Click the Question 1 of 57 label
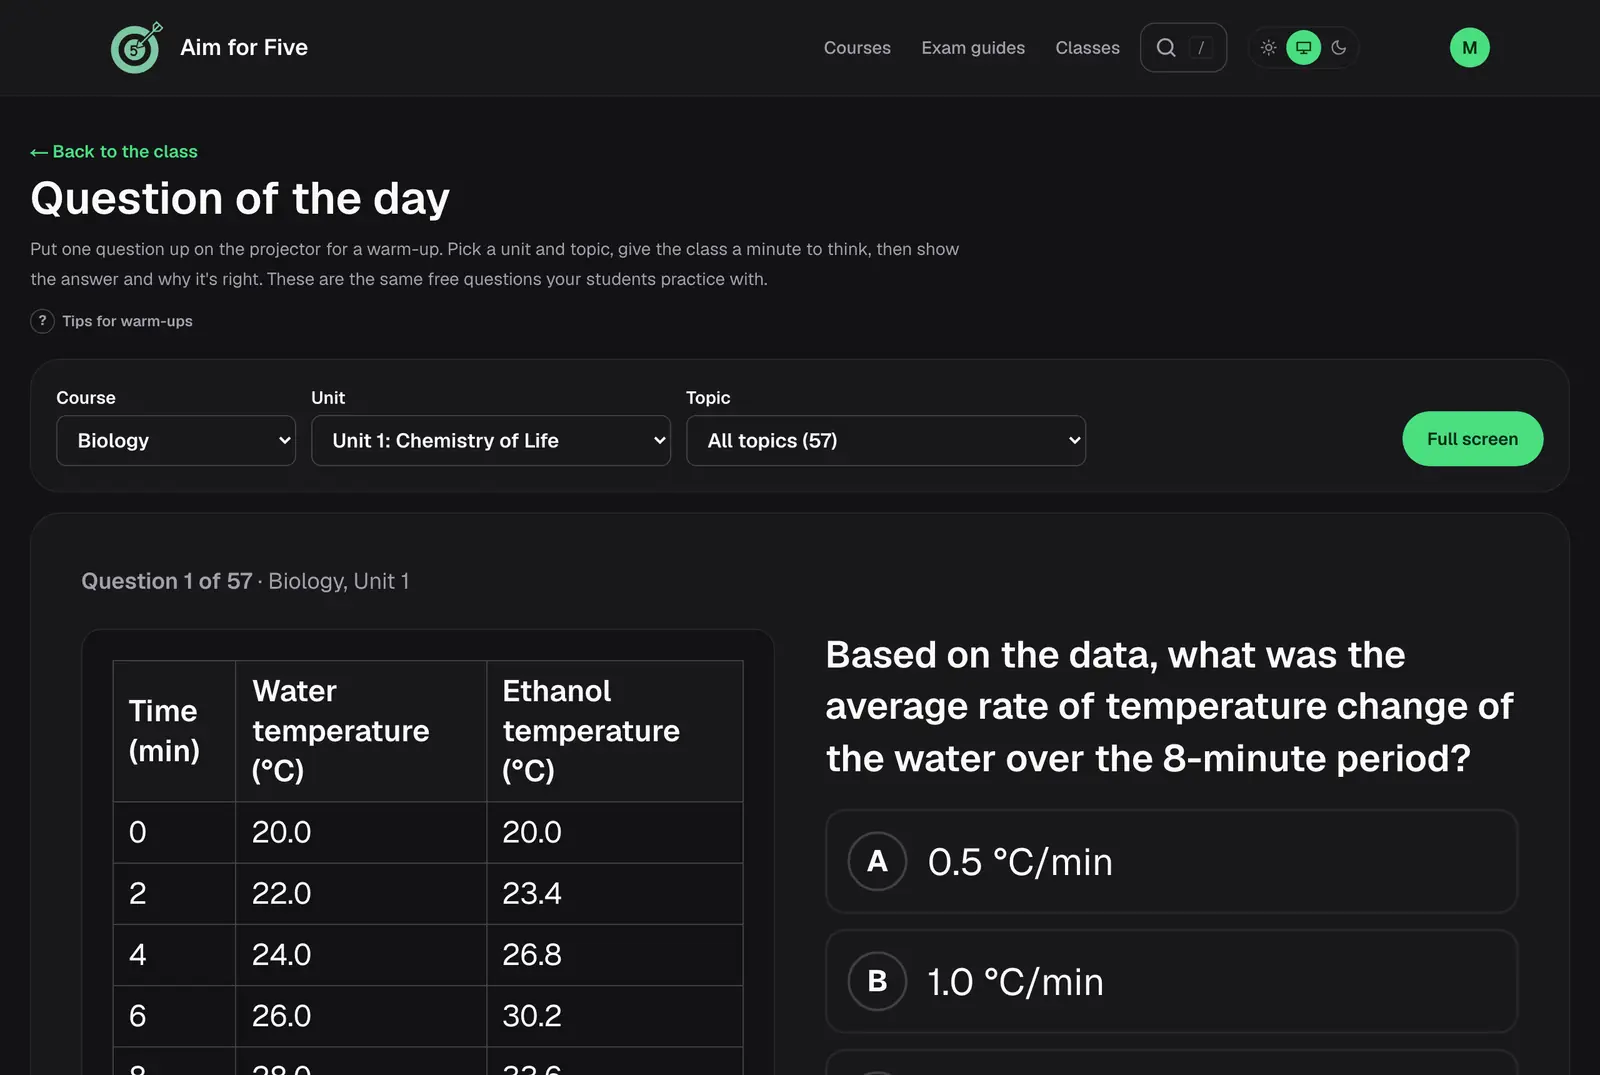This screenshot has width=1600, height=1075. 167,581
